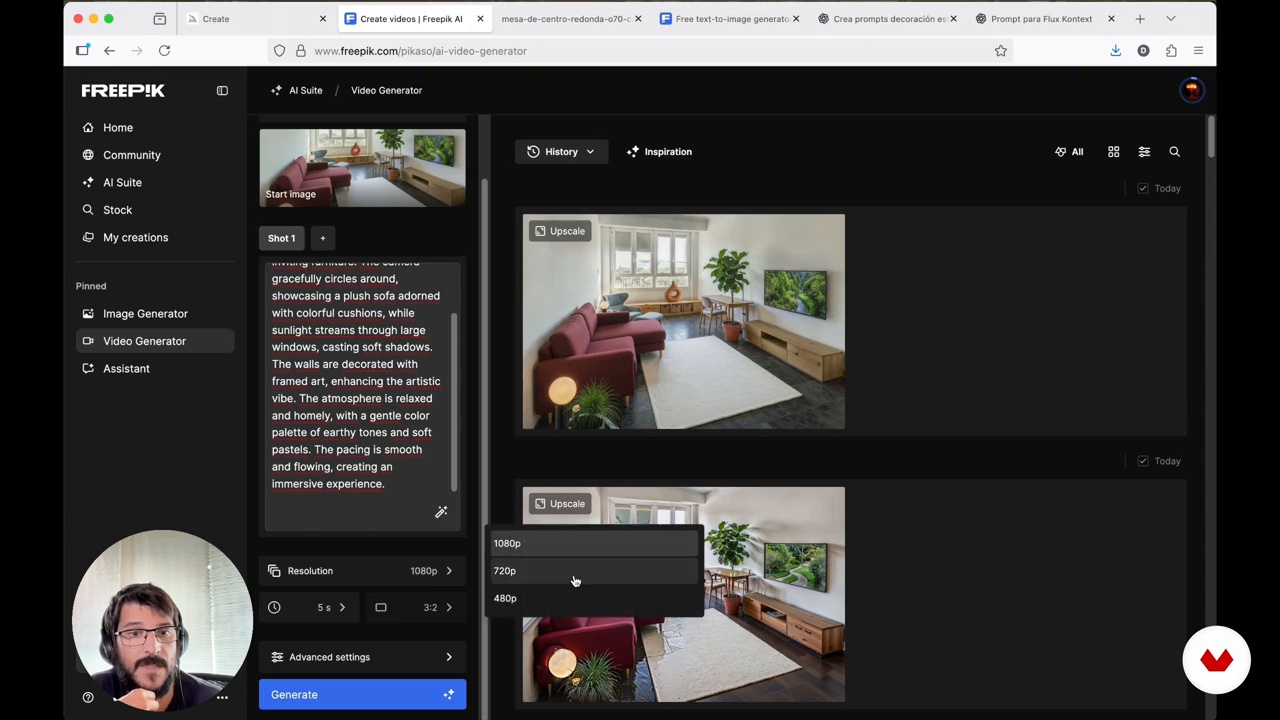Click the magic wand prompt enhancer icon

(x=441, y=512)
